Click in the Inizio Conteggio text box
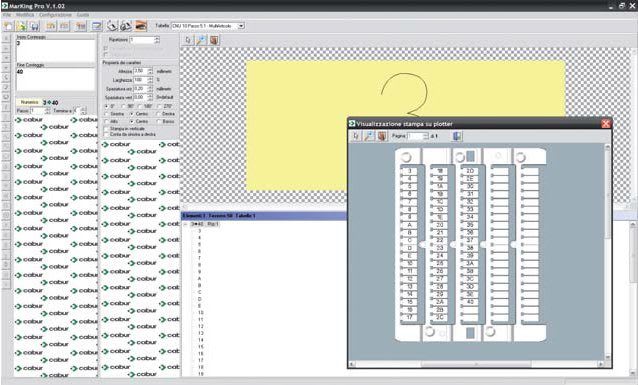Image resolution: width=638 pixels, height=385 pixels. coord(55,51)
